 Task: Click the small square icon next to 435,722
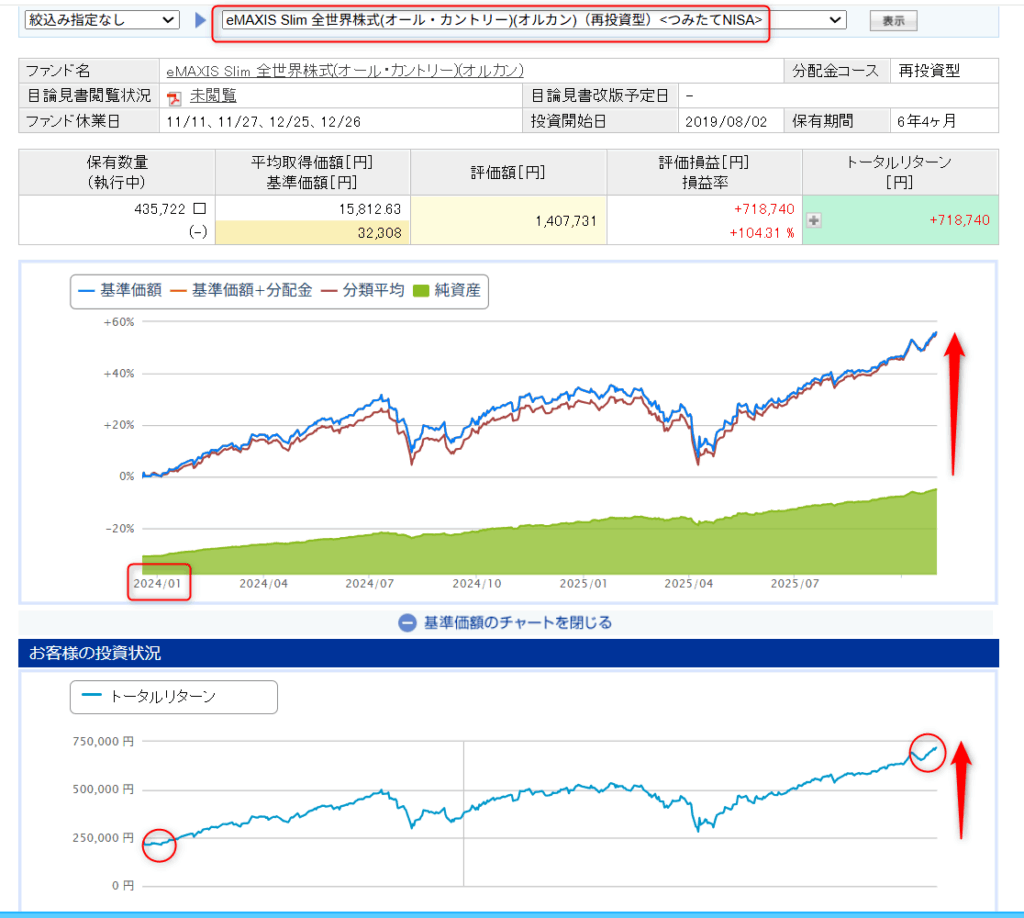[x=199, y=208]
